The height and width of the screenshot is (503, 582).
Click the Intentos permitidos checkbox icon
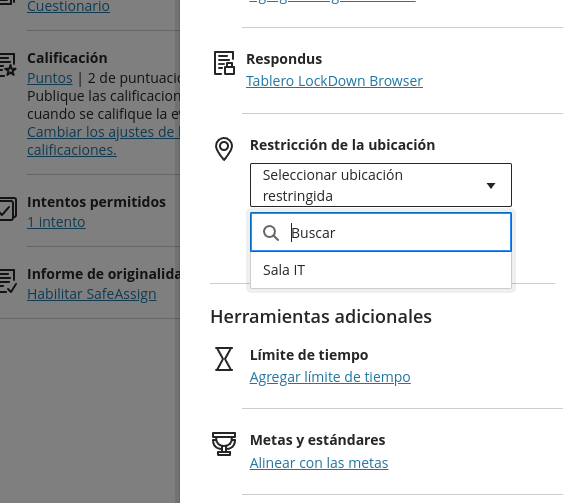(x=8, y=209)
